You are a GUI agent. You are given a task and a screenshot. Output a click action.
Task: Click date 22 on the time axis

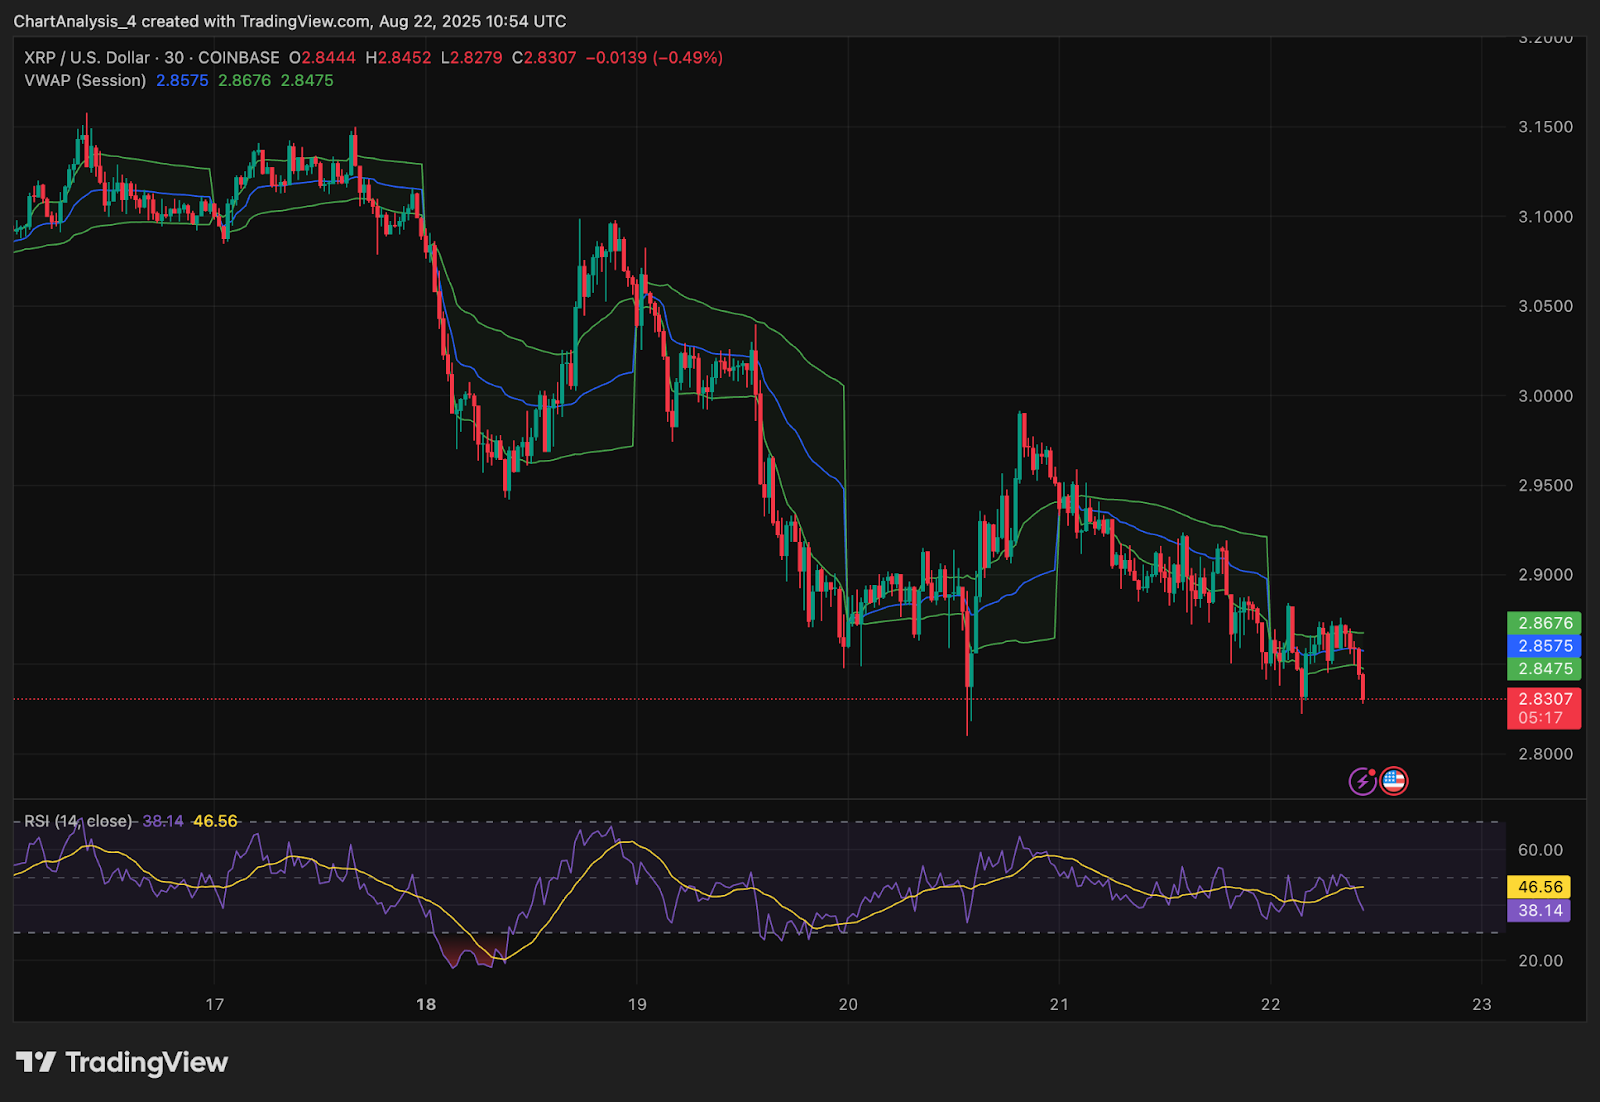(1270, 1004)
